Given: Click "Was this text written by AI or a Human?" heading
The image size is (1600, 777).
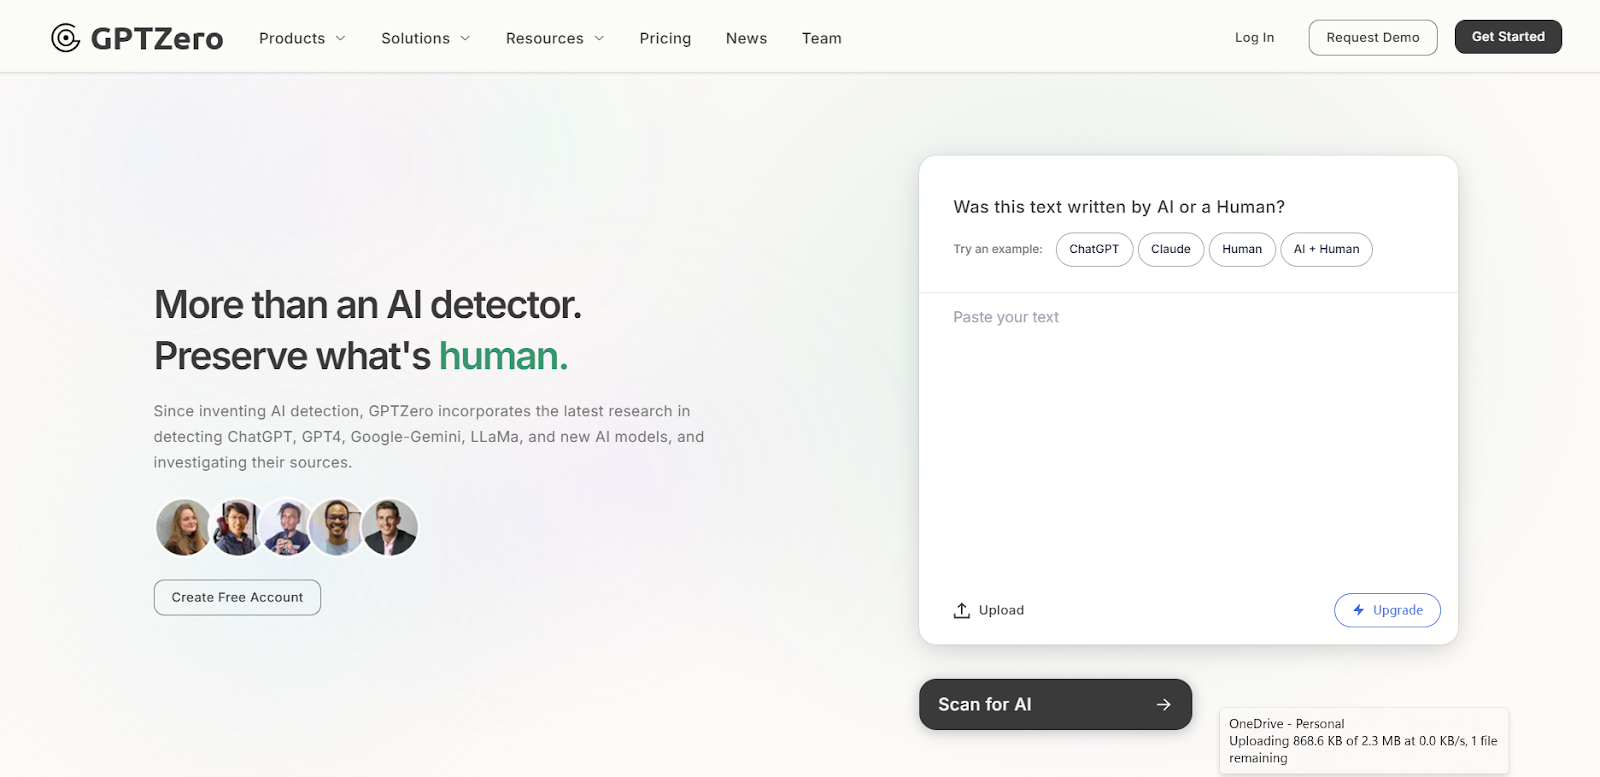Looking at the screenshot, I should point(1119,207).
